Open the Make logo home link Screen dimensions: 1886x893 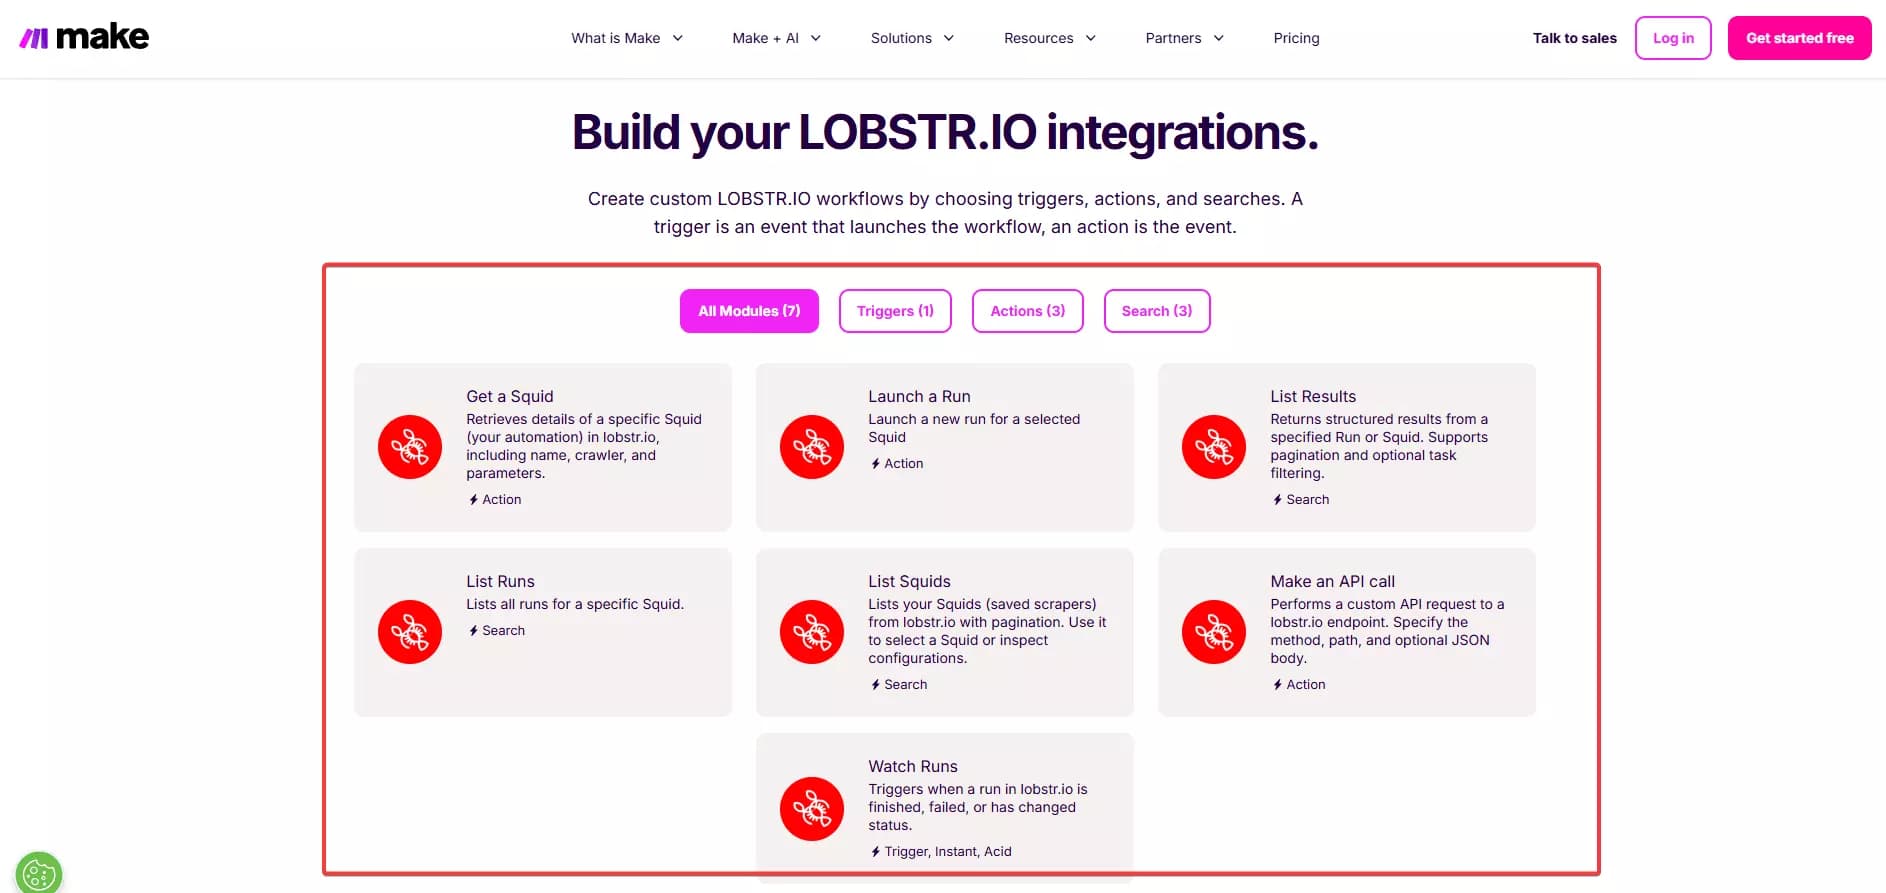[84, 38]
